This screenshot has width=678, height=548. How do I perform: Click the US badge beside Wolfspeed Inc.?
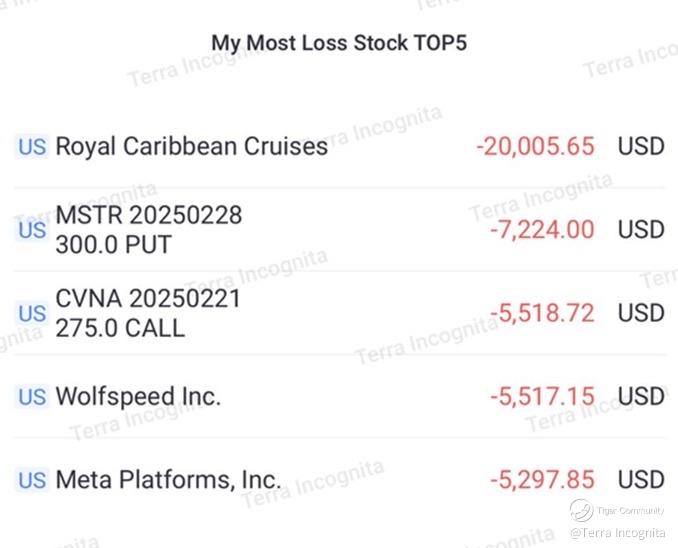[32, 397]
